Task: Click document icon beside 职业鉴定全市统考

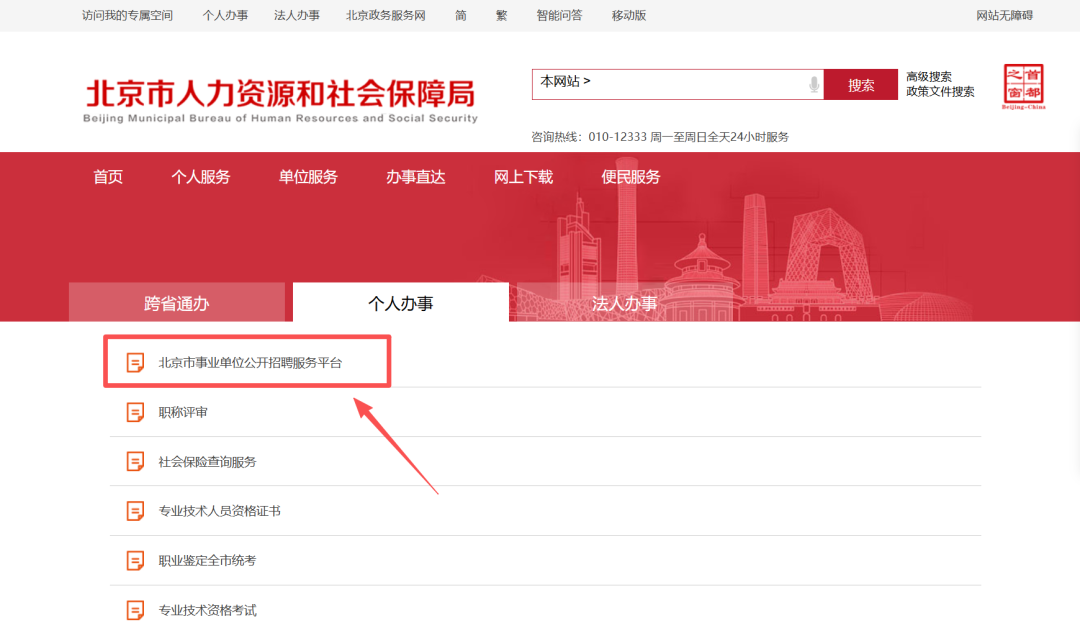Action: [x=136, y=561]
